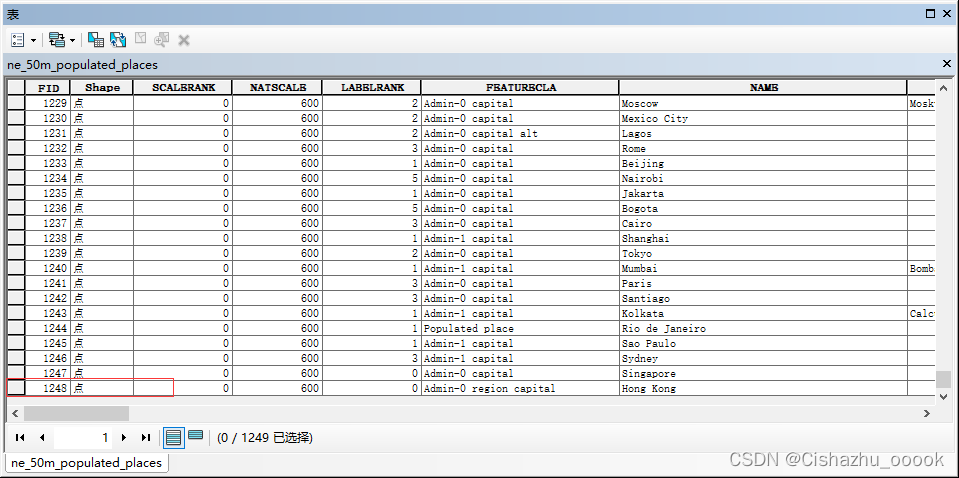Select the row for FID 1248
Screen dimensions: 959x478
[16, 388]
